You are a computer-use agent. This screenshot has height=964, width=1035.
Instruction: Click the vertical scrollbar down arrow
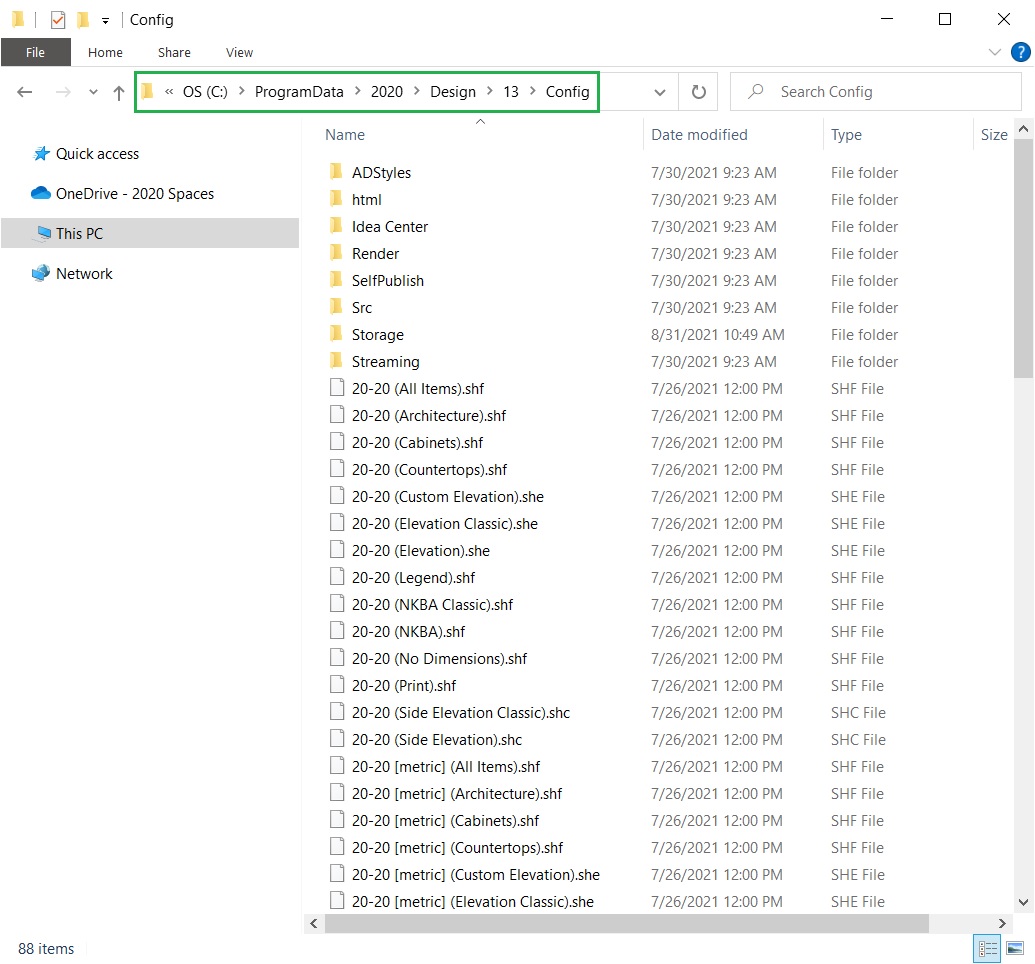click(x=1023, y=902)
